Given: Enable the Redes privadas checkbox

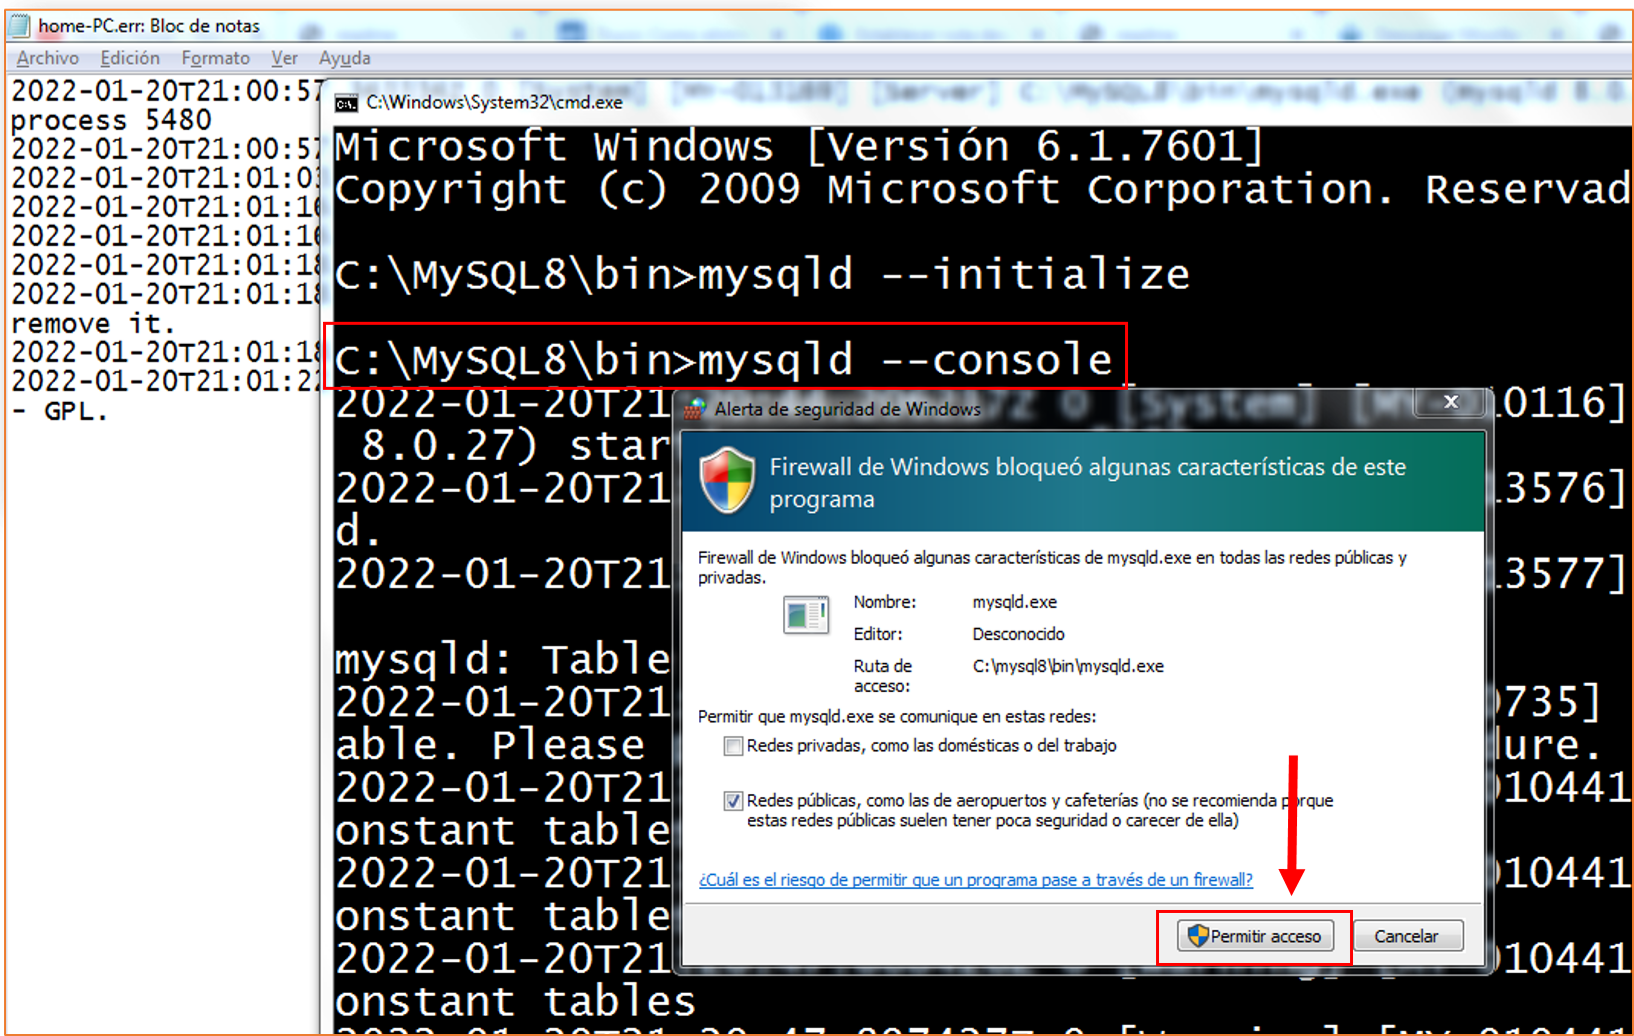Looking at the screenshot, I should click(x=733, y=746).
